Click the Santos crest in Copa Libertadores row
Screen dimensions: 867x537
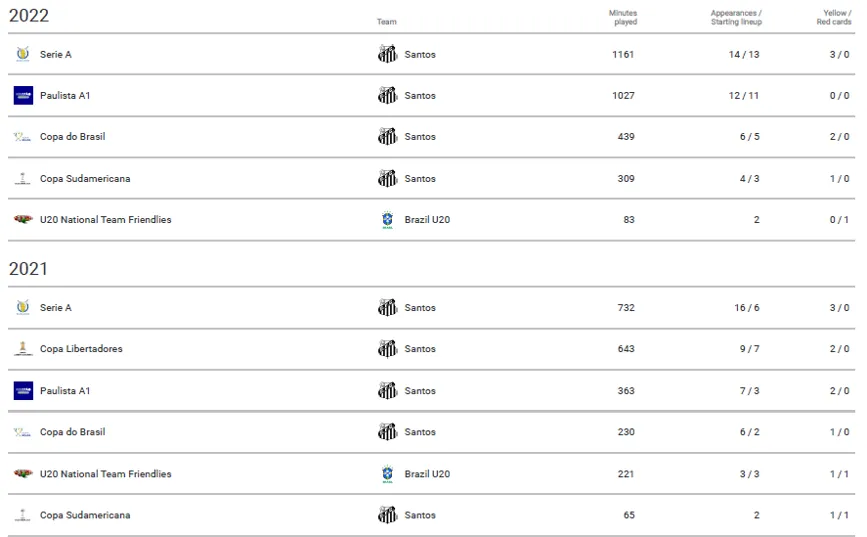click(x=388, y=348)
